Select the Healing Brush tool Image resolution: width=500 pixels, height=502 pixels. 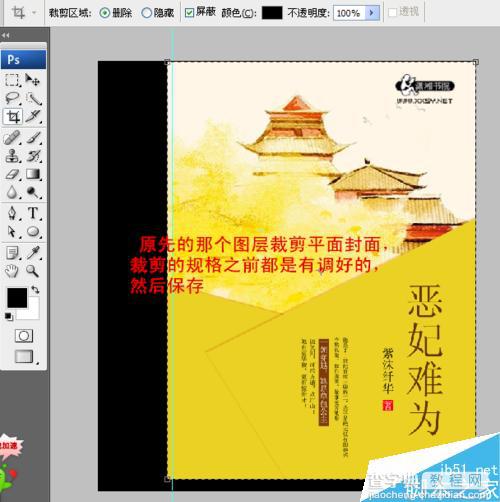[12, 138]
